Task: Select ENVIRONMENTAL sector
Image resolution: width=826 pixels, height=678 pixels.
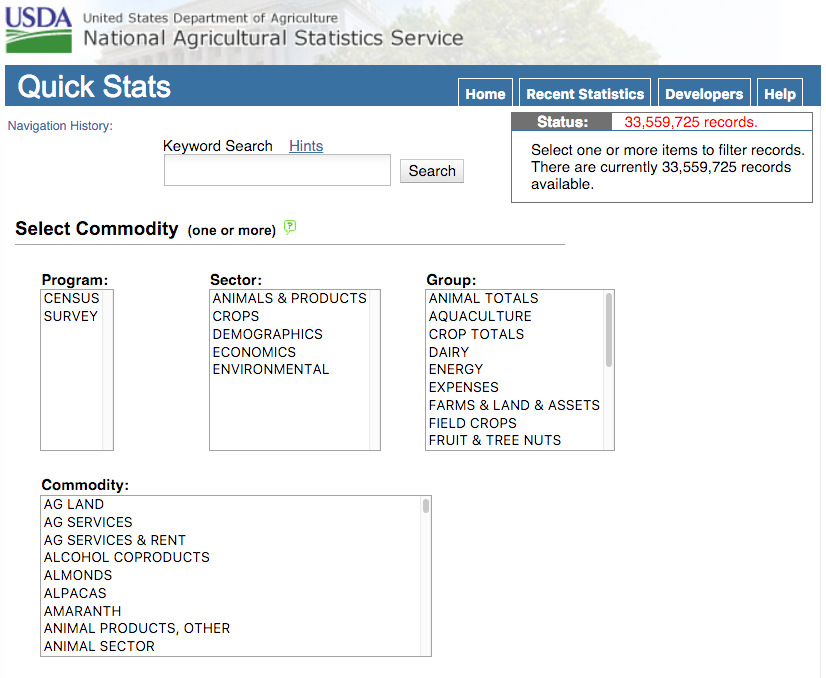Action: tap(290, 369)
